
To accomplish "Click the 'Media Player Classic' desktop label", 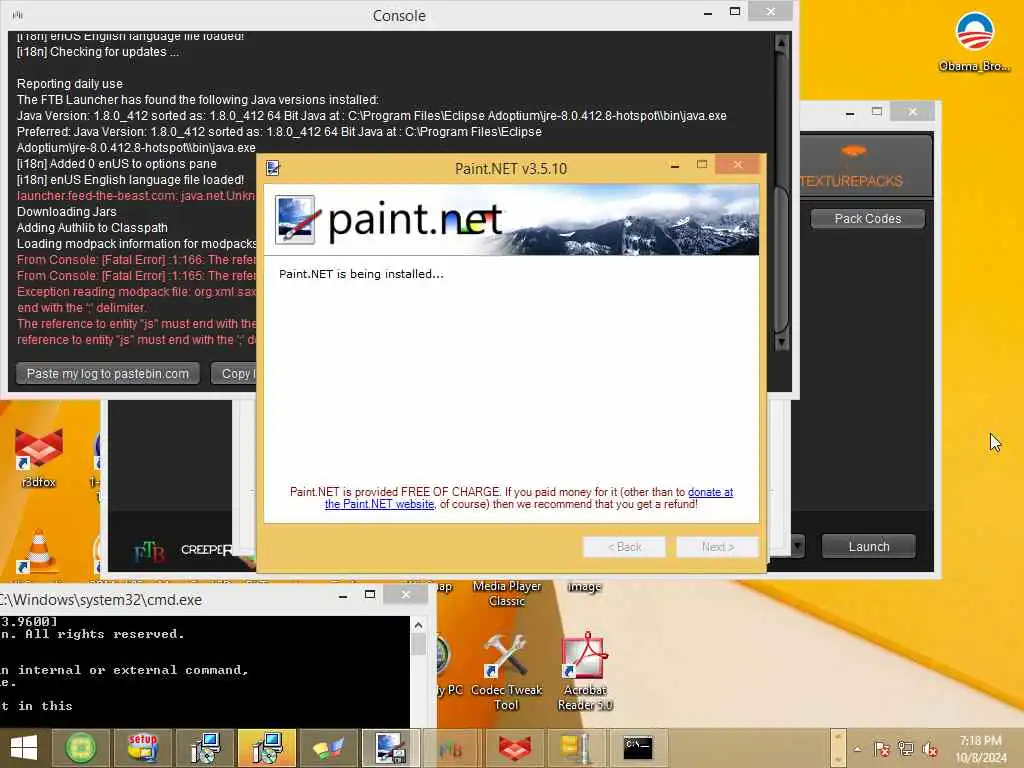I will point(507,594).
